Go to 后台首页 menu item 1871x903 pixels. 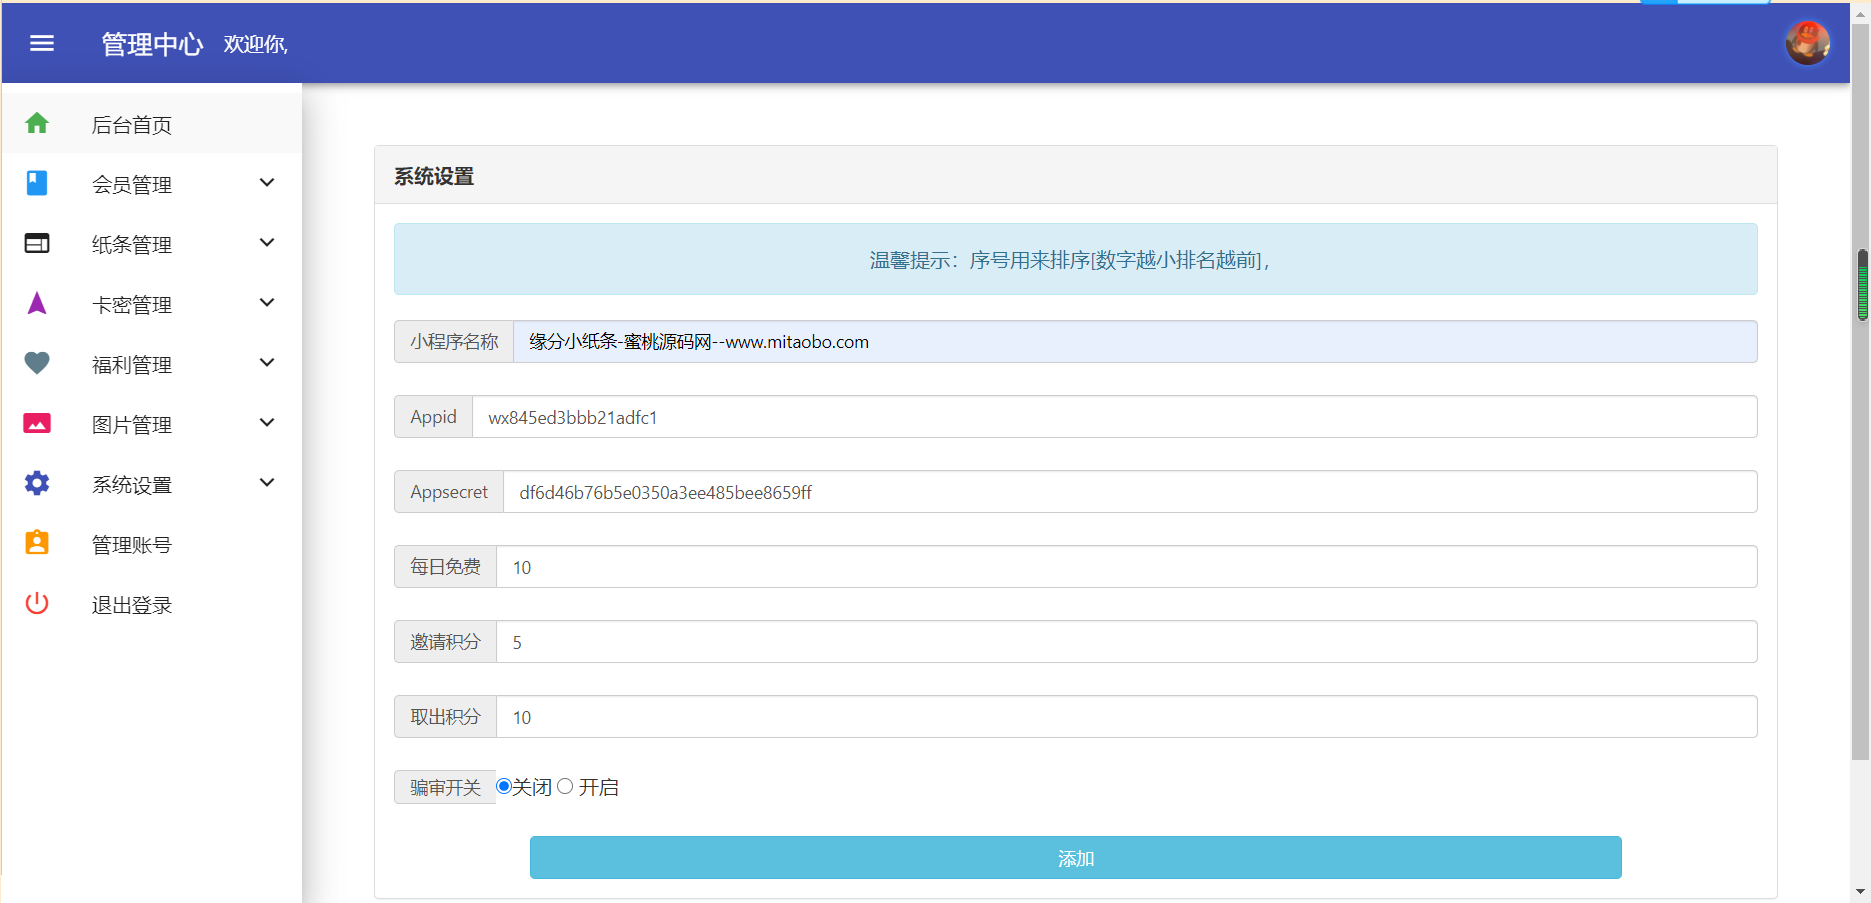tap(132, 125)
